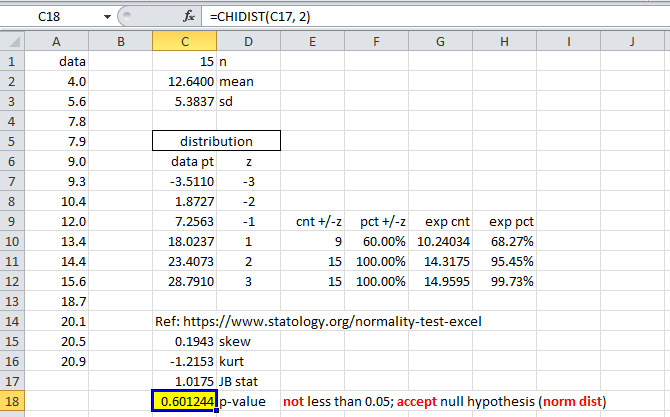
Task: Click the cell with value 7.8
Action: pos(56,121)
